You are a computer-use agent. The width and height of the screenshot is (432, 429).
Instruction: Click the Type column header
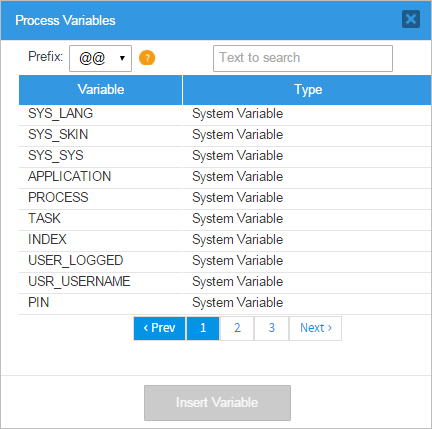[x=308, y=90]
